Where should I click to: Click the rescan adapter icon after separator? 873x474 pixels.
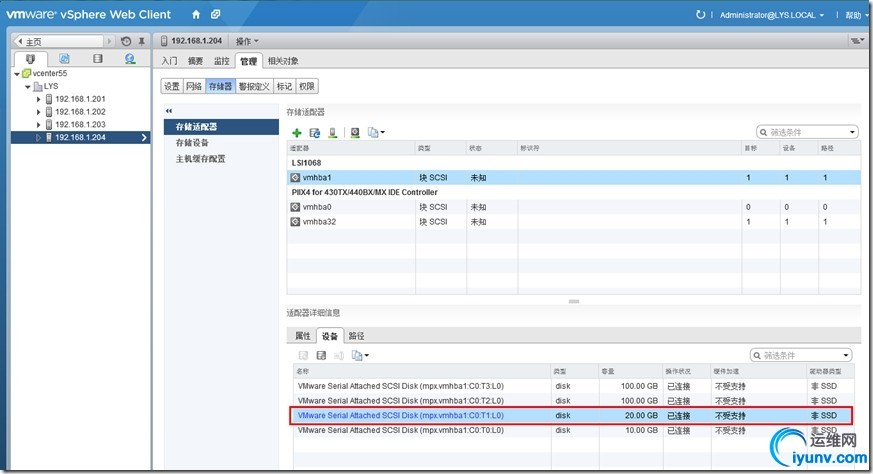(x=355, y=133)
